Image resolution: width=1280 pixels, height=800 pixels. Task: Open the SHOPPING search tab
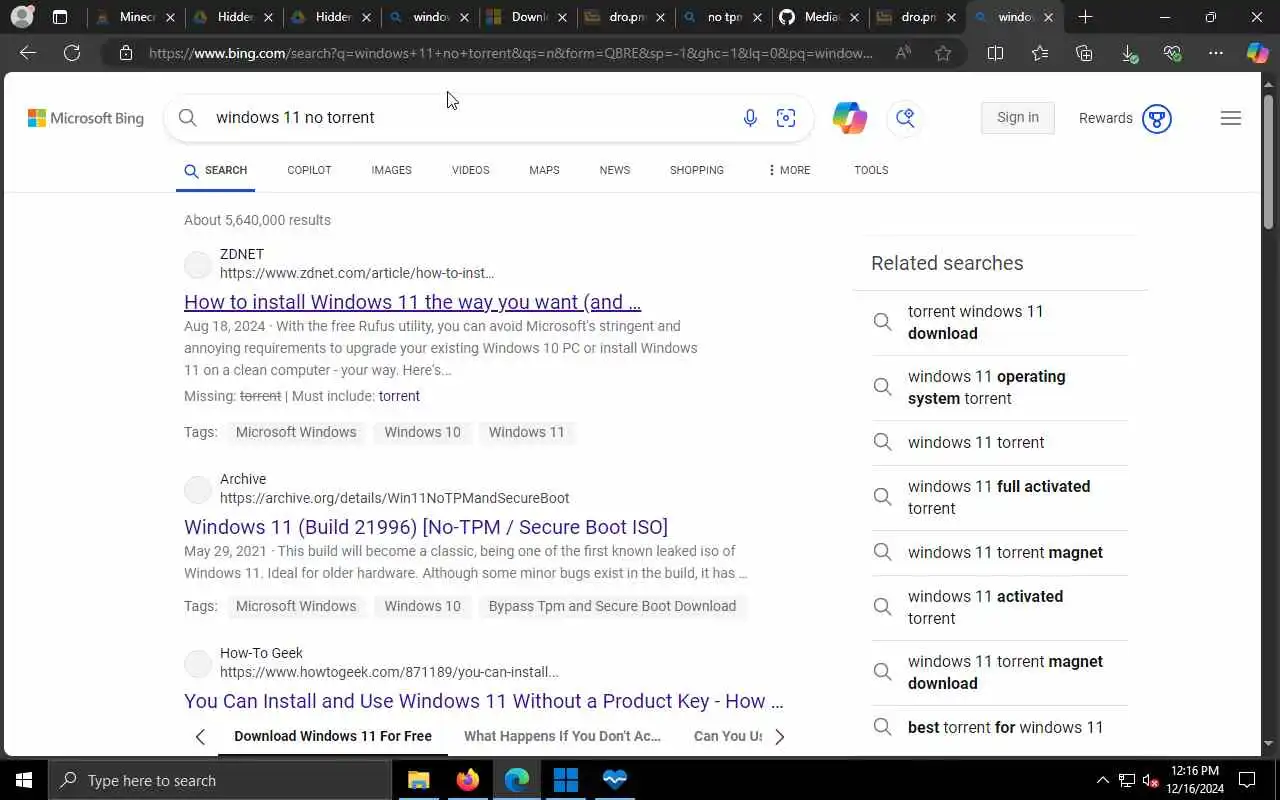(696, 170)
